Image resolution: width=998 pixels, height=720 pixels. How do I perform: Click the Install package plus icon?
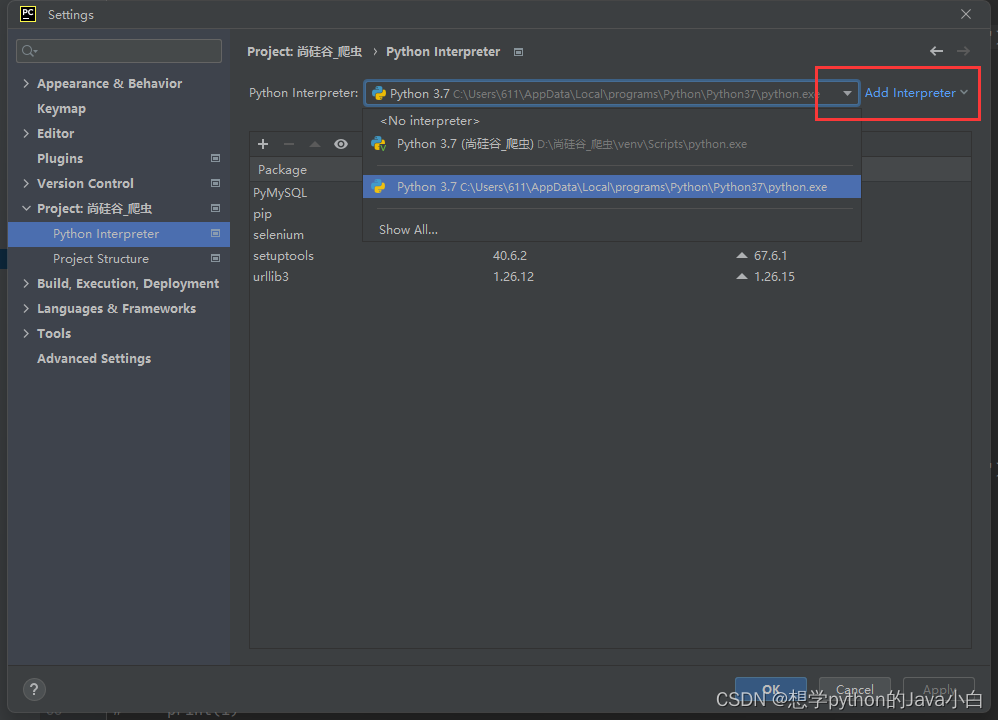[262, 144]
